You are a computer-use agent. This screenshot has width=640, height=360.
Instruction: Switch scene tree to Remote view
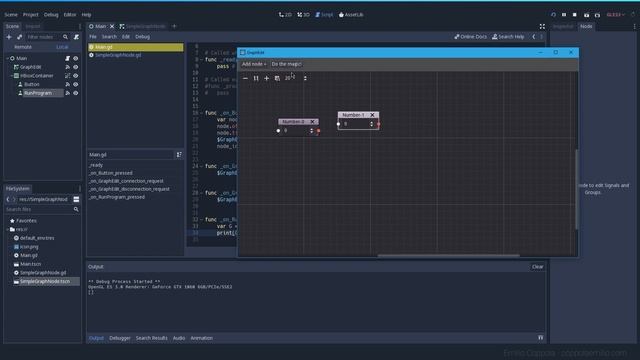[x=23, y=47]
